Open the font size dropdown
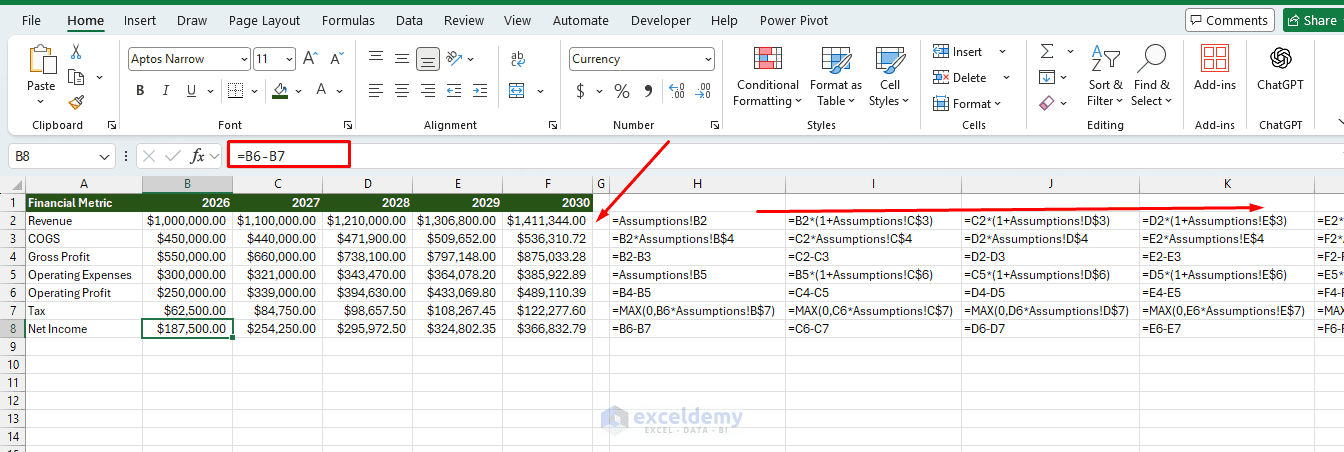 coord(288,59)
